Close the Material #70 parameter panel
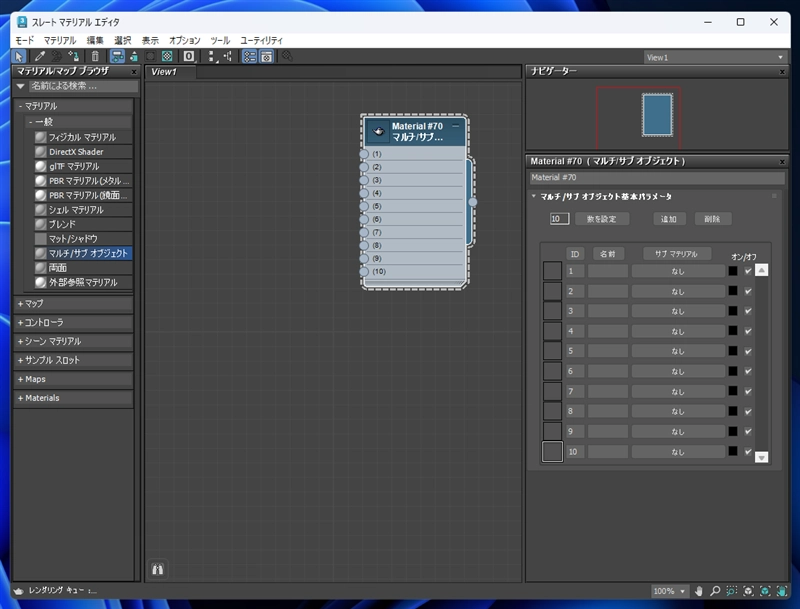The width and height of the screenshot is (800, 609). tap(782, 162)
